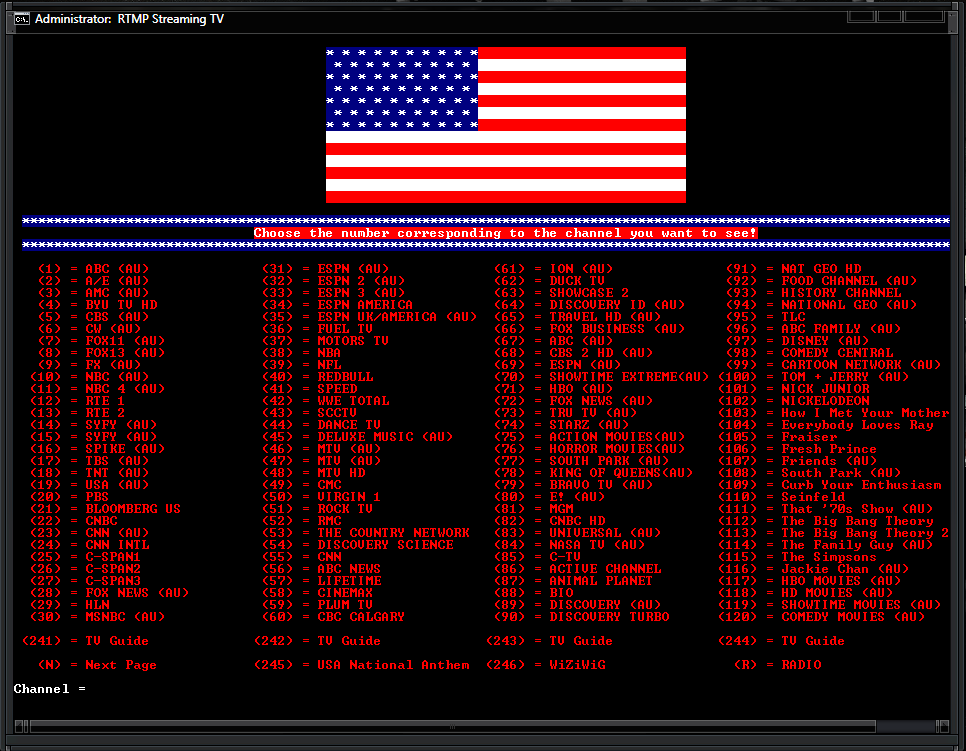Image resolution: width=966 pixels, height=751 pixels.
Task: Click the (35) ESPN UK/AMERICA (AU) row
Action: coord(370,317)
